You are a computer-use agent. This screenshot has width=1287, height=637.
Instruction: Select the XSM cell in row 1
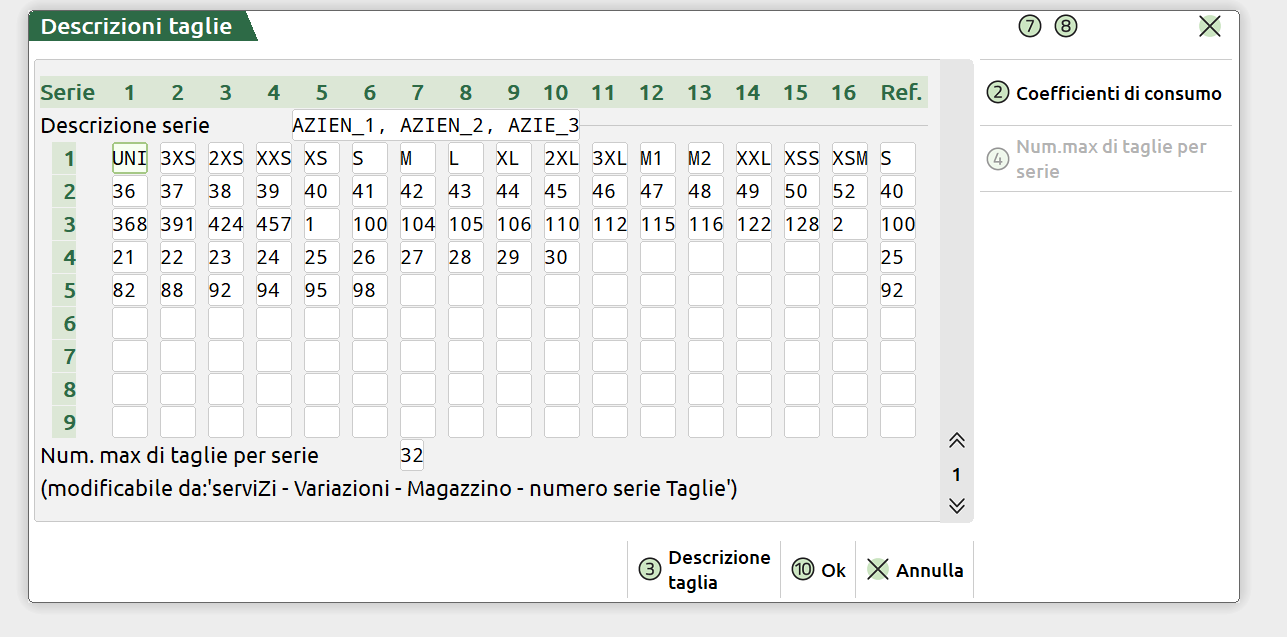tap(850, 158)
